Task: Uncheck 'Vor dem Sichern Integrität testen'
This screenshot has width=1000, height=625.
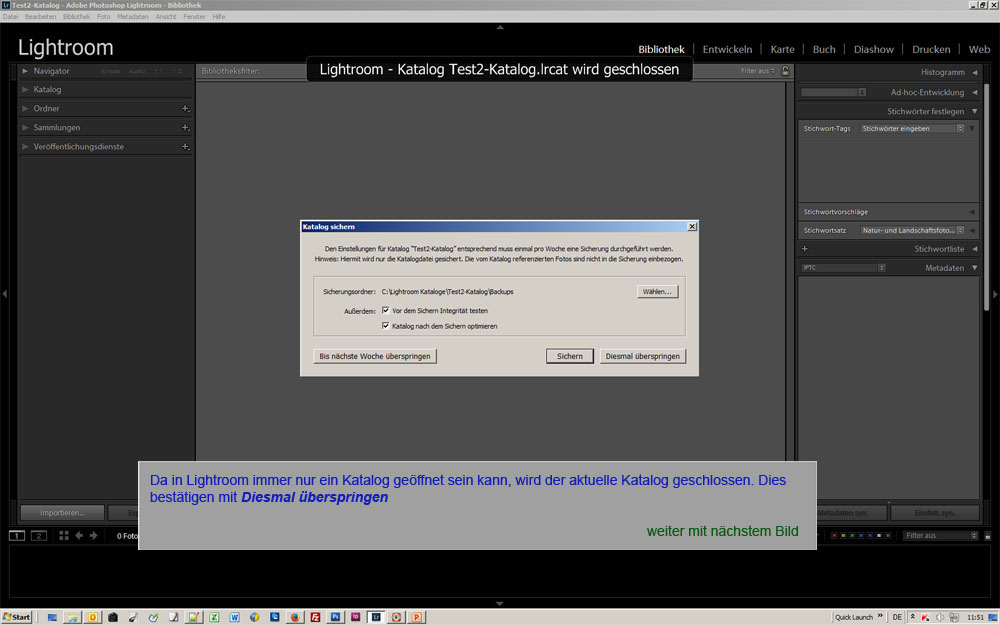Action: pos(386,311)
